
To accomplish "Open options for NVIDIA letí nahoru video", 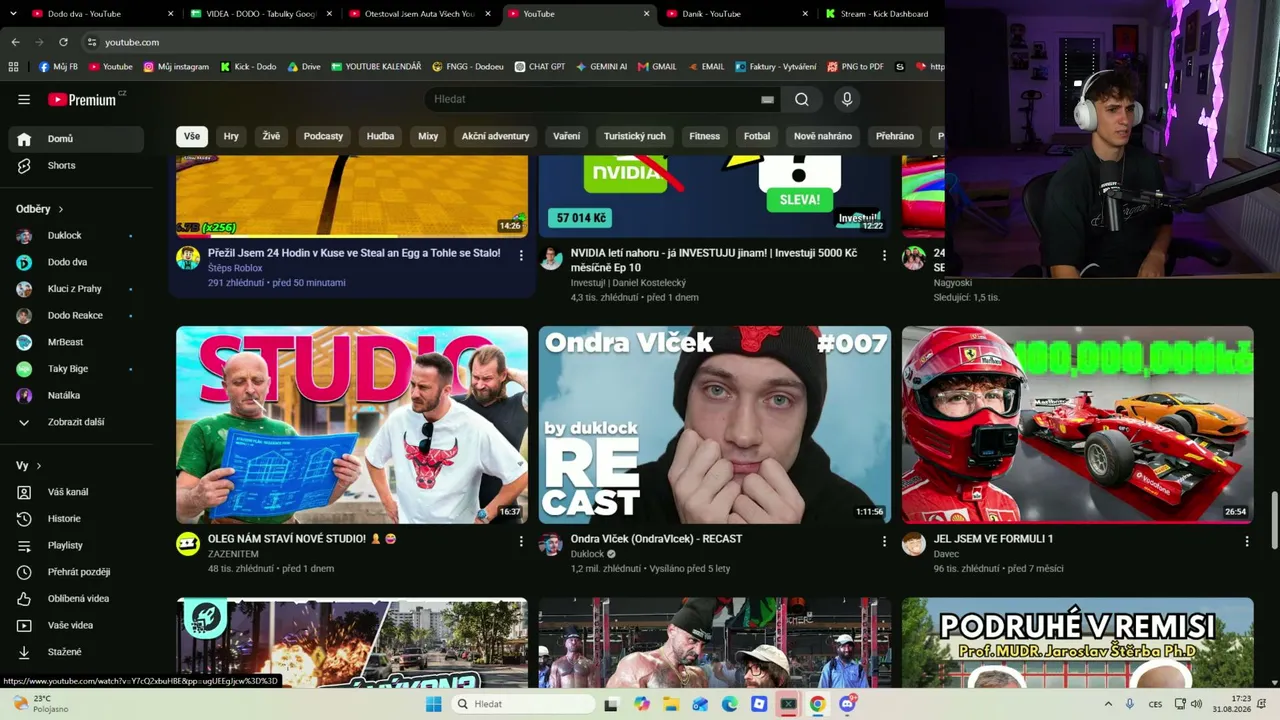I will [x=884, y=255].
